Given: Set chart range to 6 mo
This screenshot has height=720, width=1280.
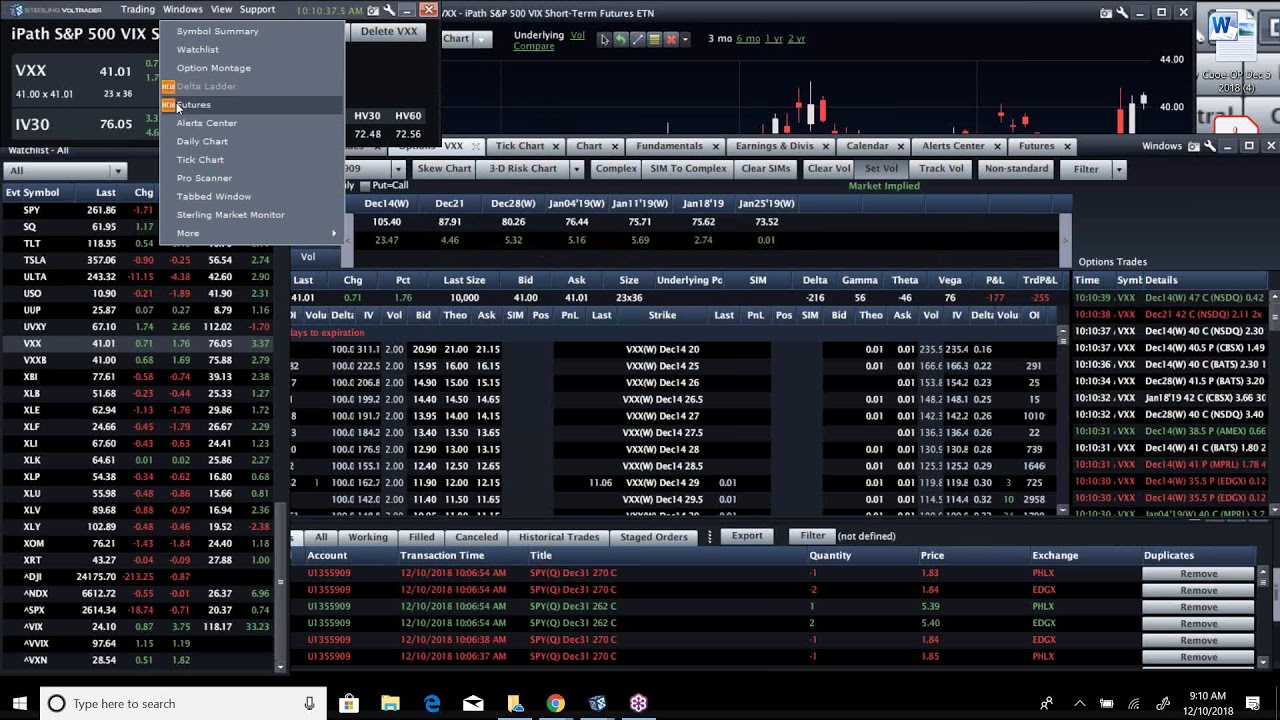Looking at the screenshot, I should [748, 39].
